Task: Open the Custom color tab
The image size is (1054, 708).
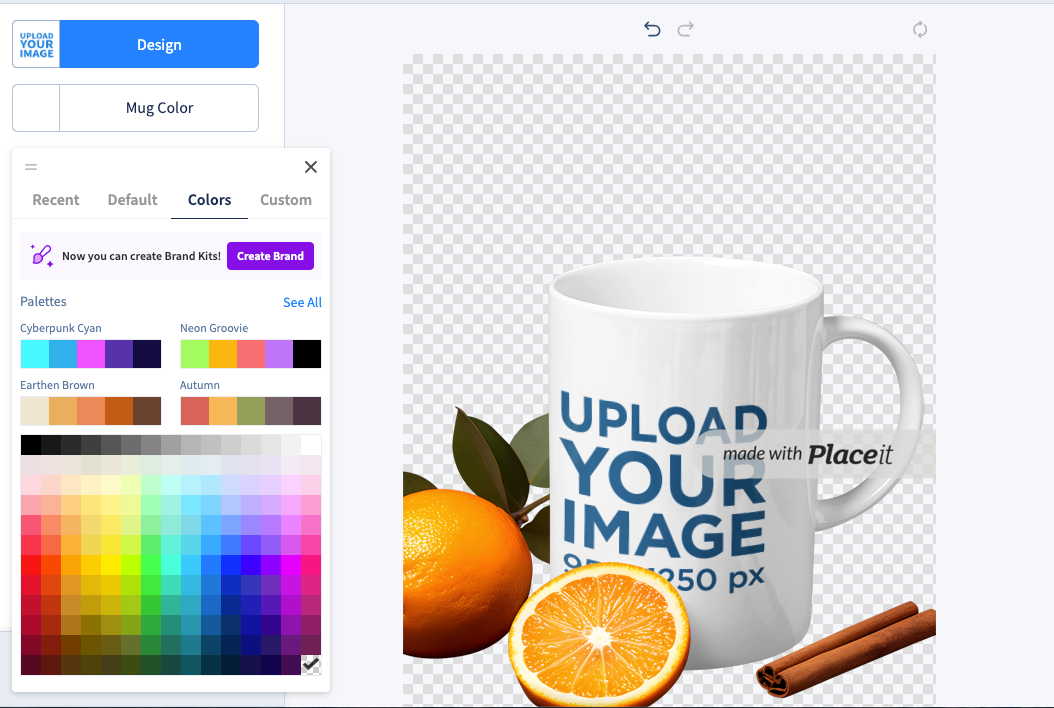Action: [286, 200]
